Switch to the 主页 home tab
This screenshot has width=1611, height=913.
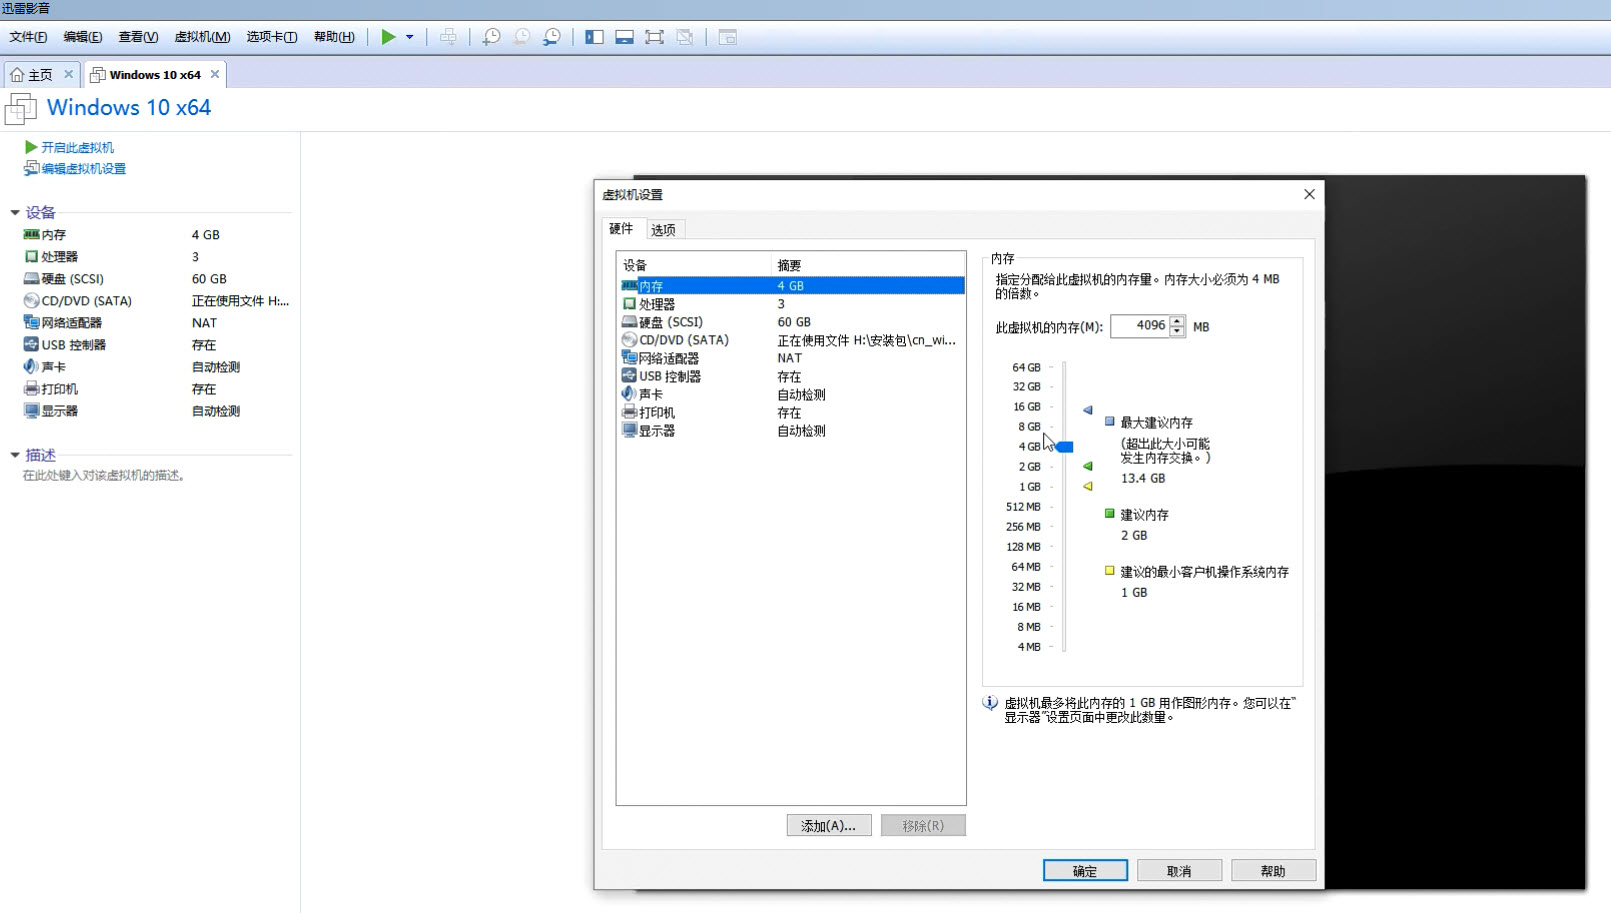coord(40,75)
